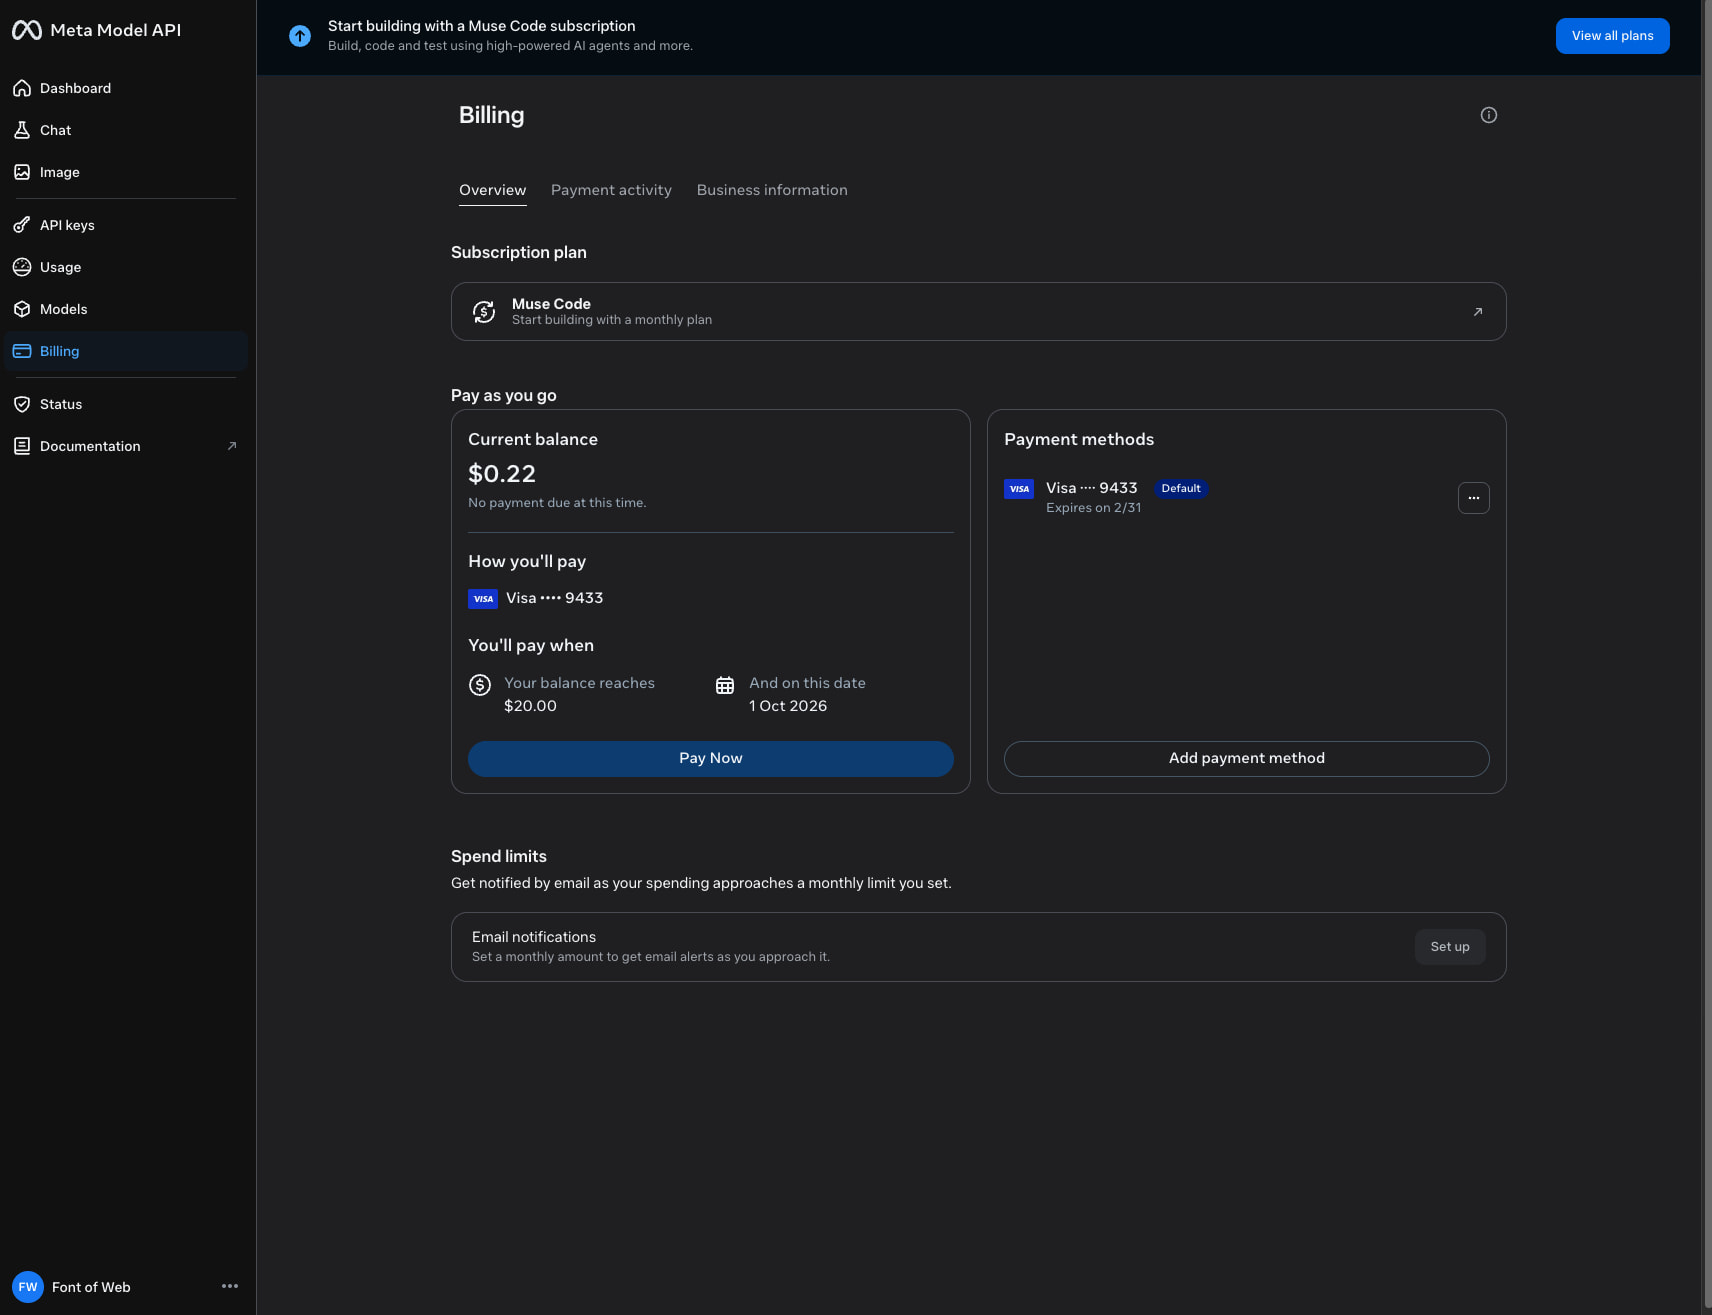
Task: Switch to Payment activity tab
Action: point(611,190)
